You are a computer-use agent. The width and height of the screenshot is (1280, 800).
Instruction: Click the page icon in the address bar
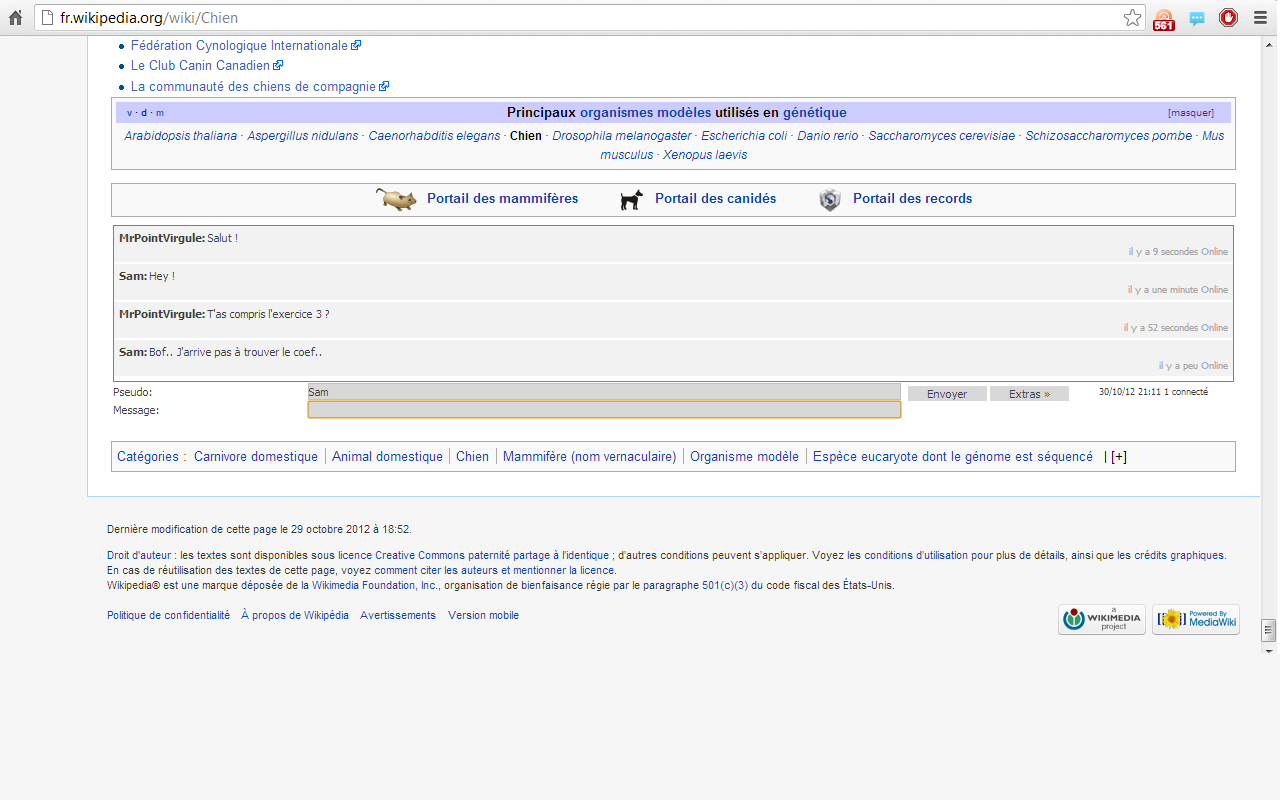point(46,18)
